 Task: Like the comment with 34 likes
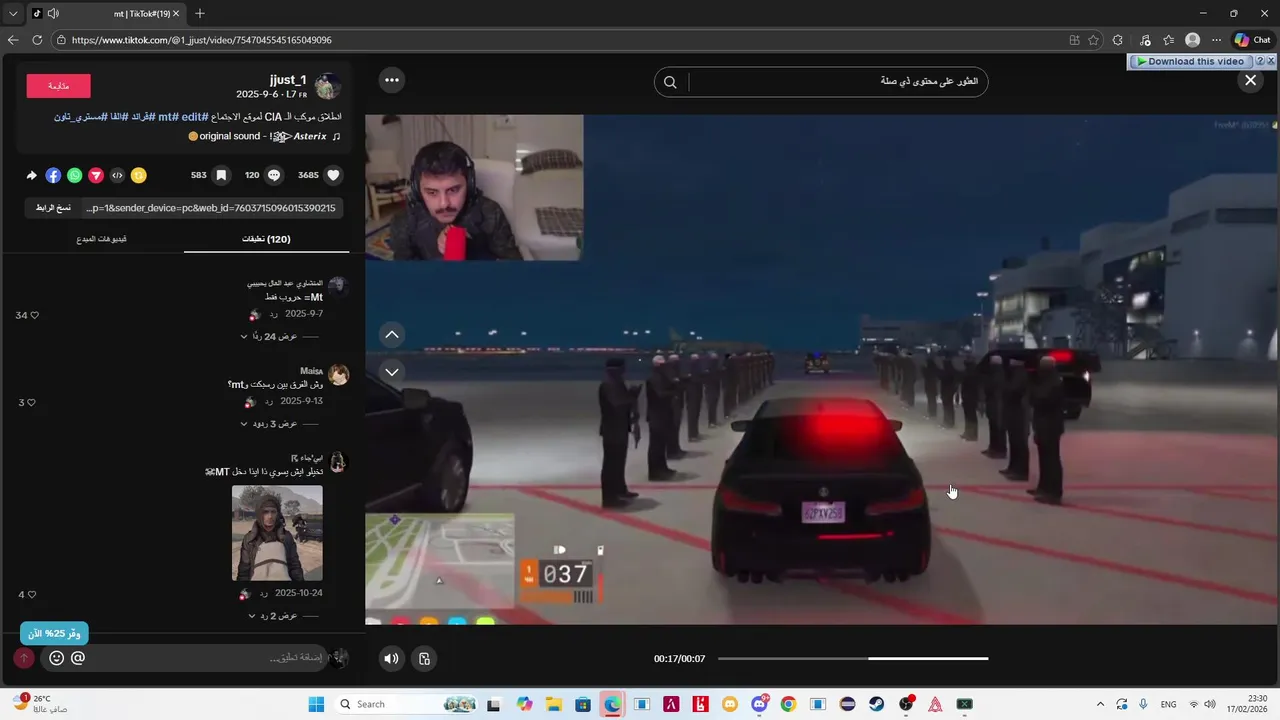pyautogui.click(x=34, y=315)
